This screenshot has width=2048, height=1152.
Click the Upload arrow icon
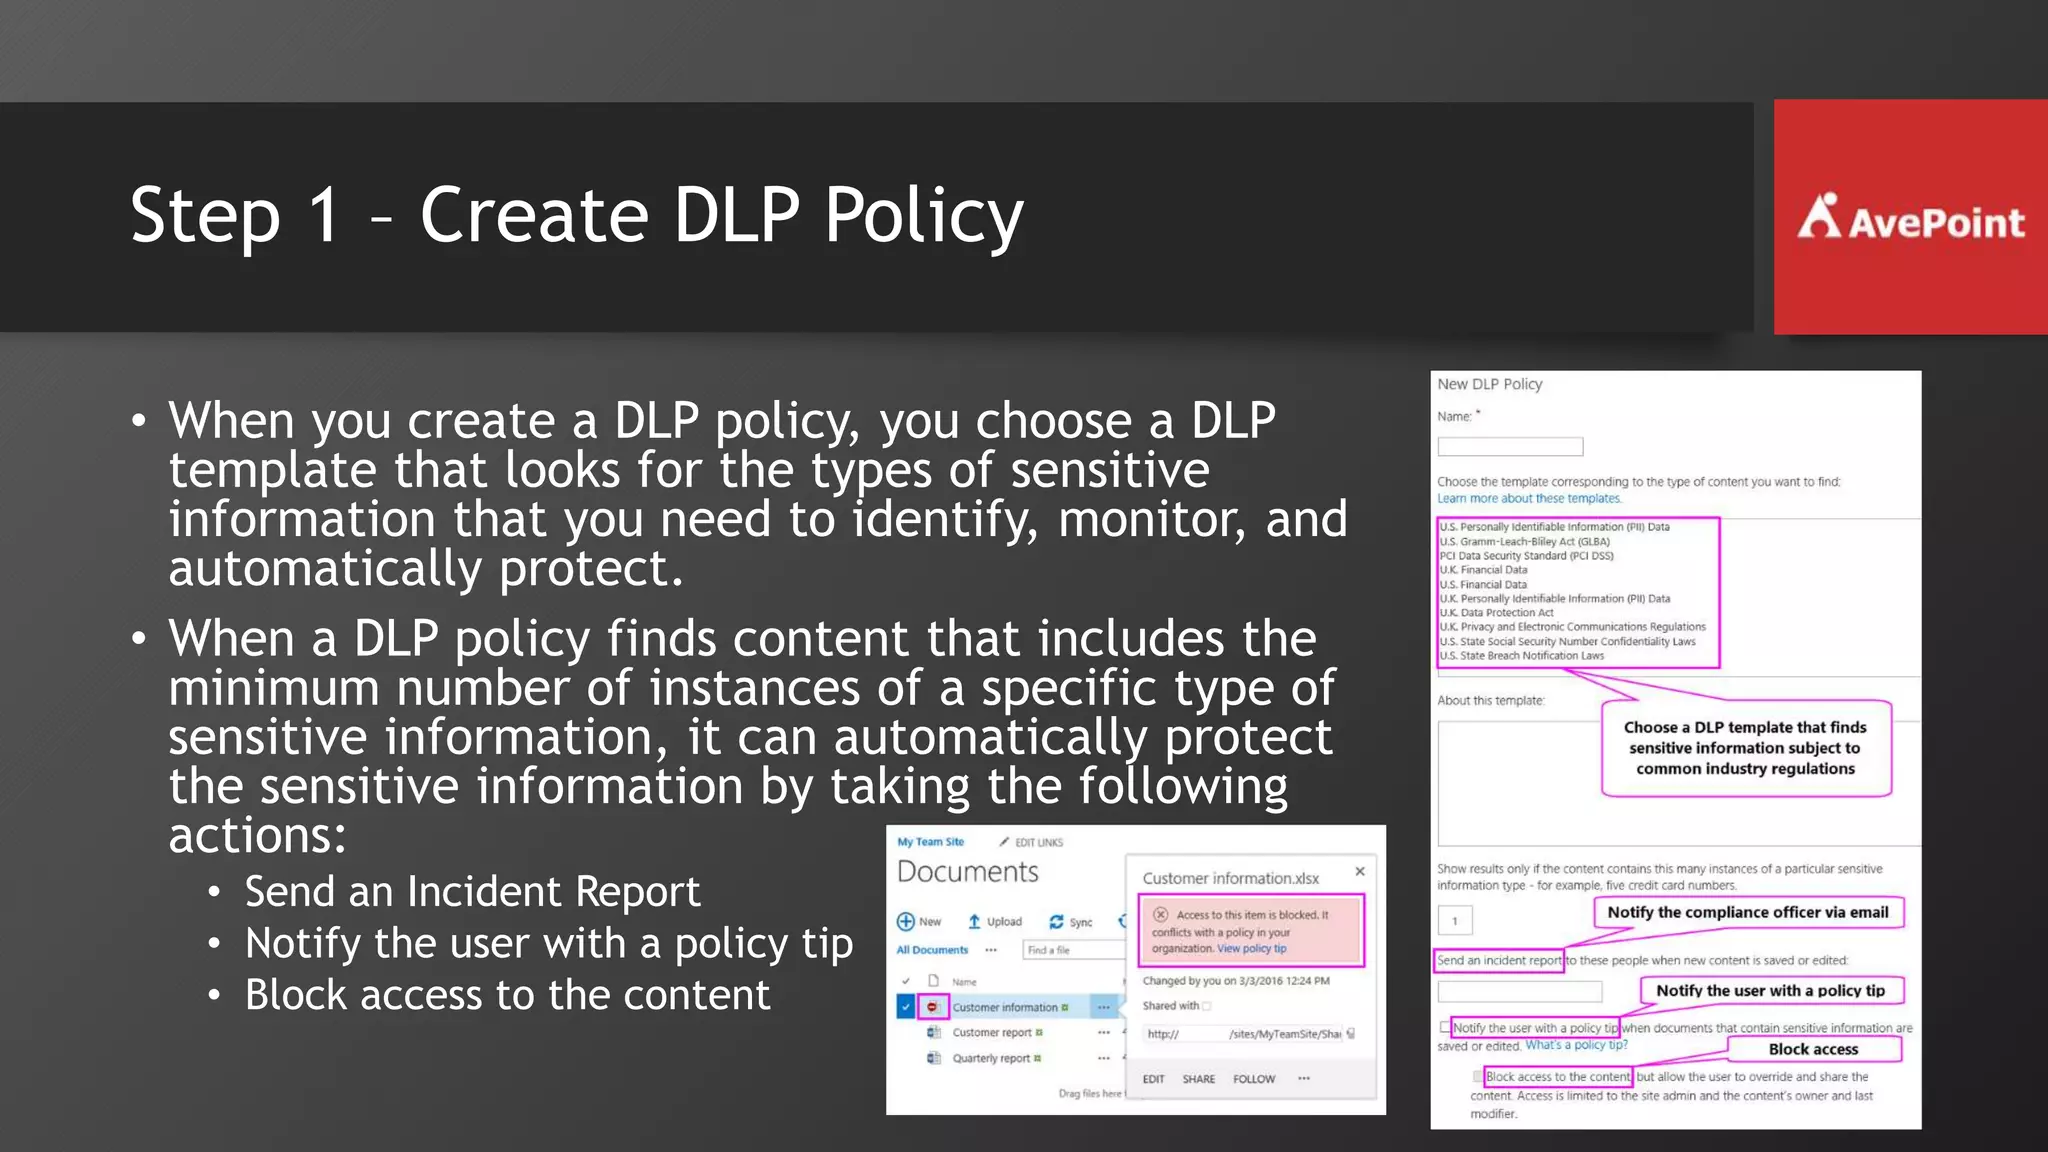pyautogui.click(x=974, y=921)
